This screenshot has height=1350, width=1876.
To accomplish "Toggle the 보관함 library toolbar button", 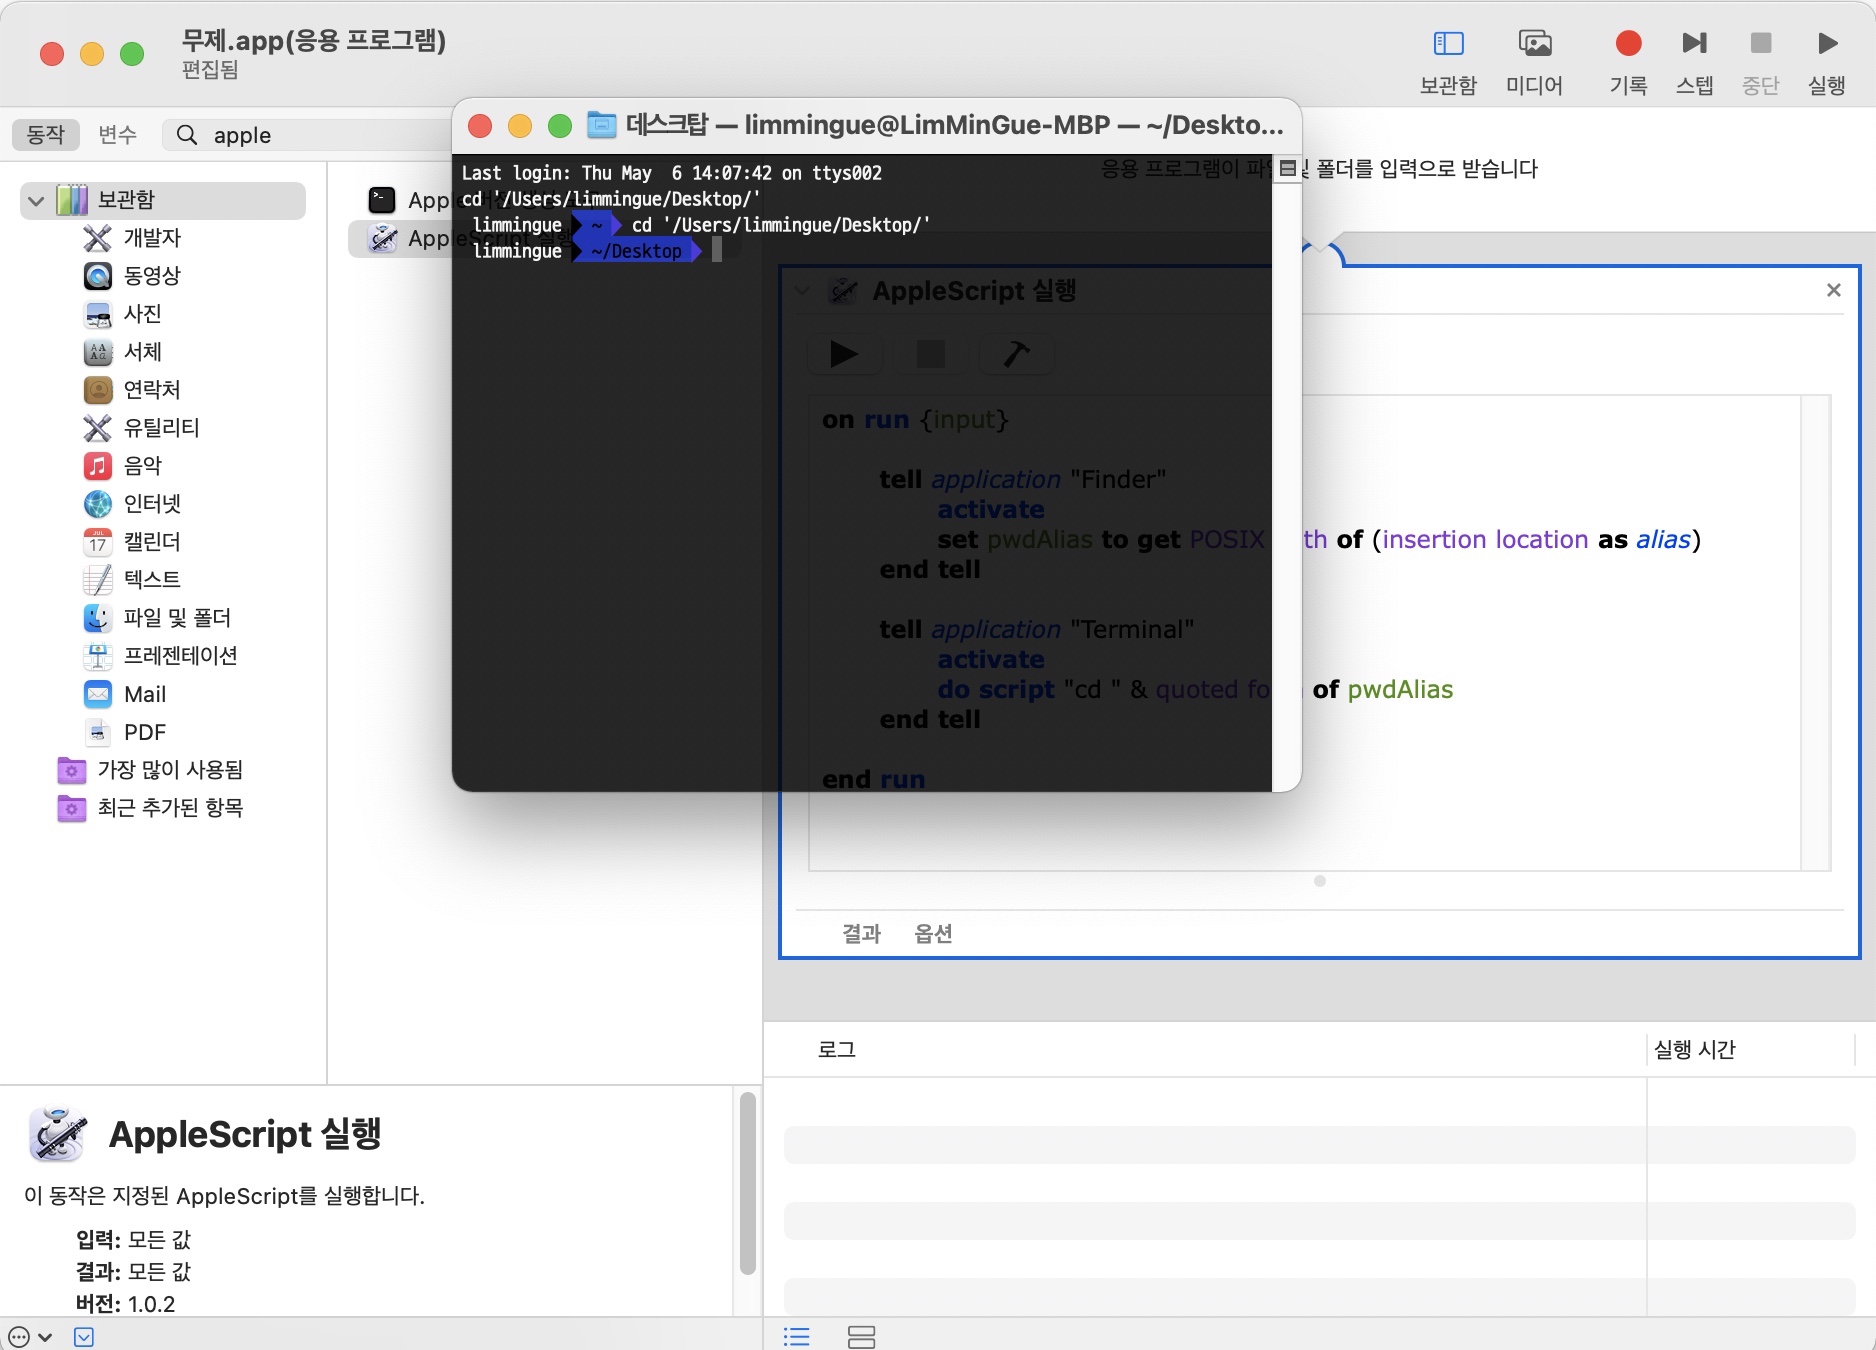I will tap(1448, 62).
